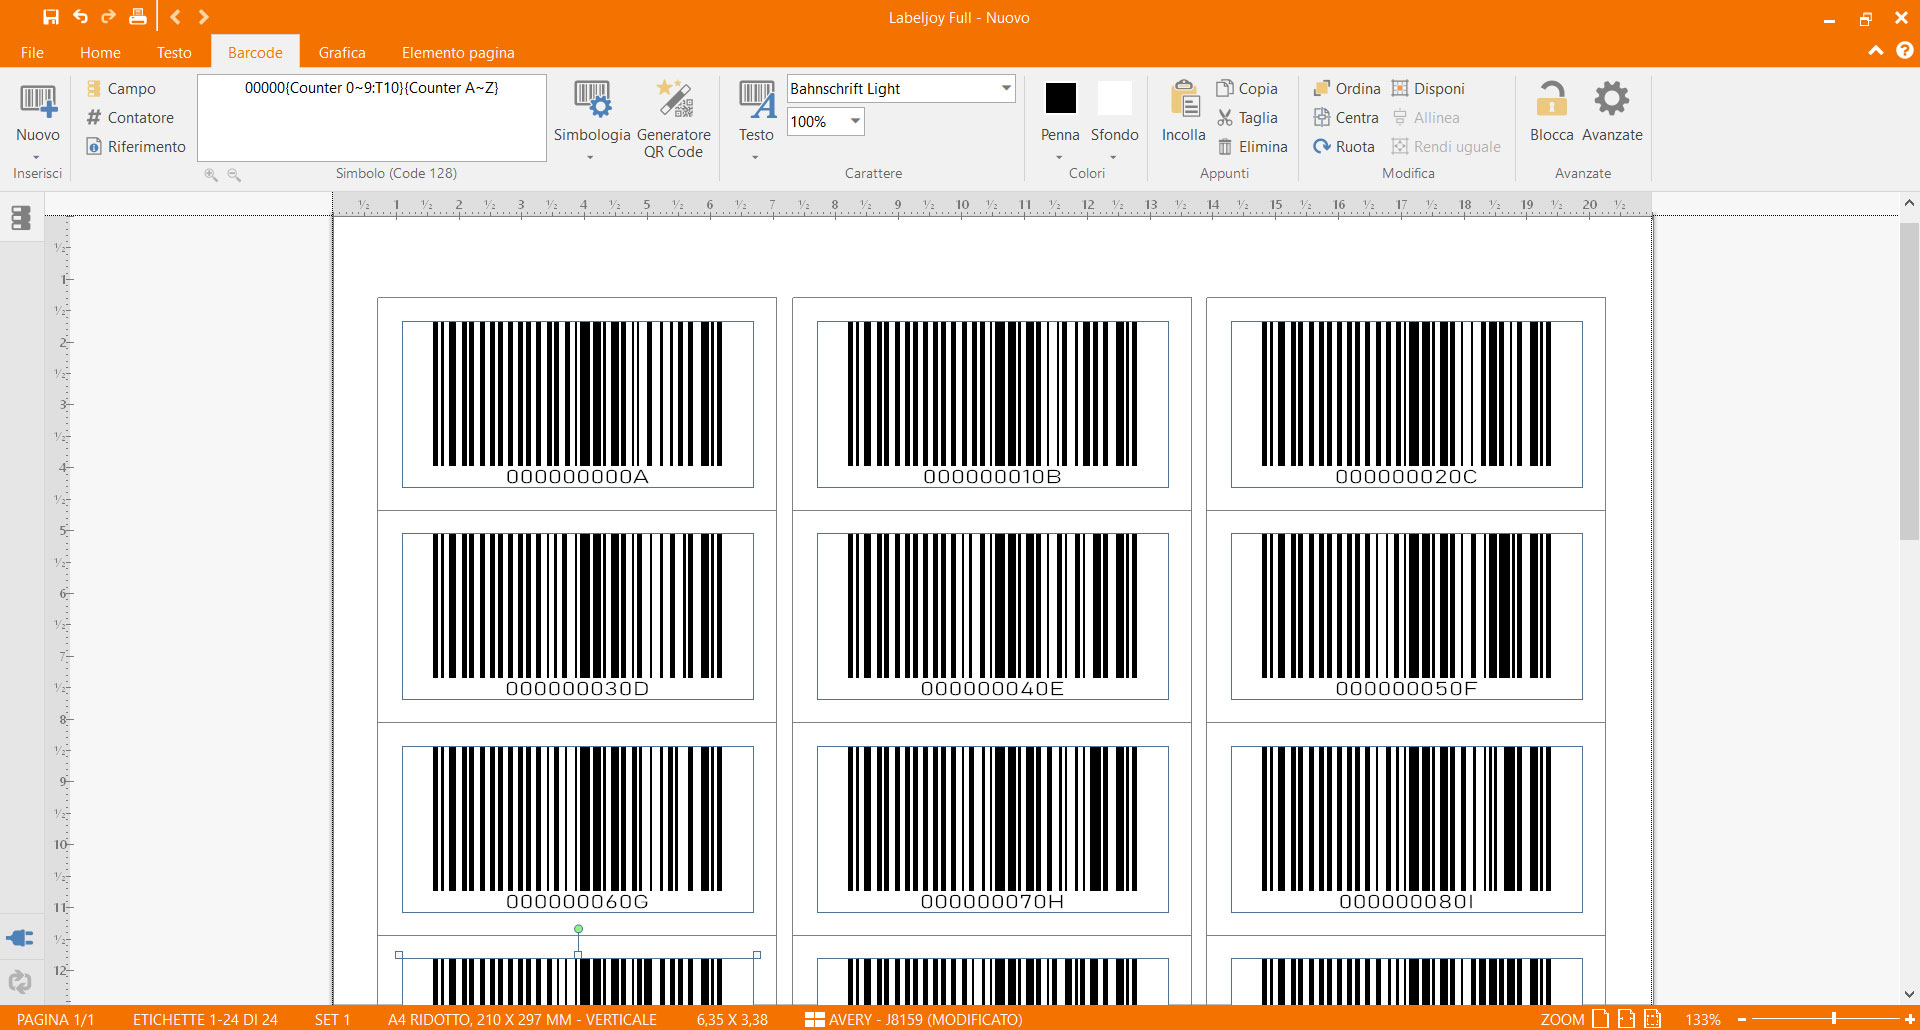Switch to the Testo ribbon tab

pyautogui.click(x=174, y=52)
